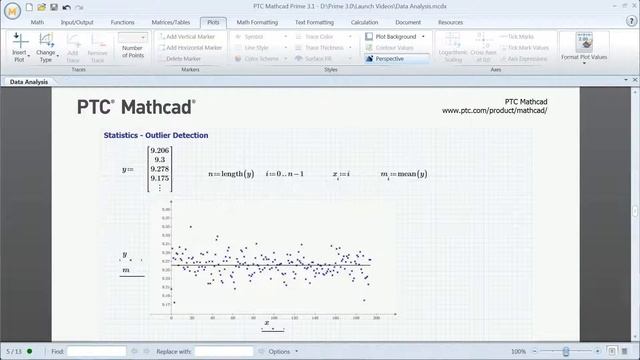The image size is (640, 360).
Task: Select the Plots ribbon tab
Action: (213, 22)
